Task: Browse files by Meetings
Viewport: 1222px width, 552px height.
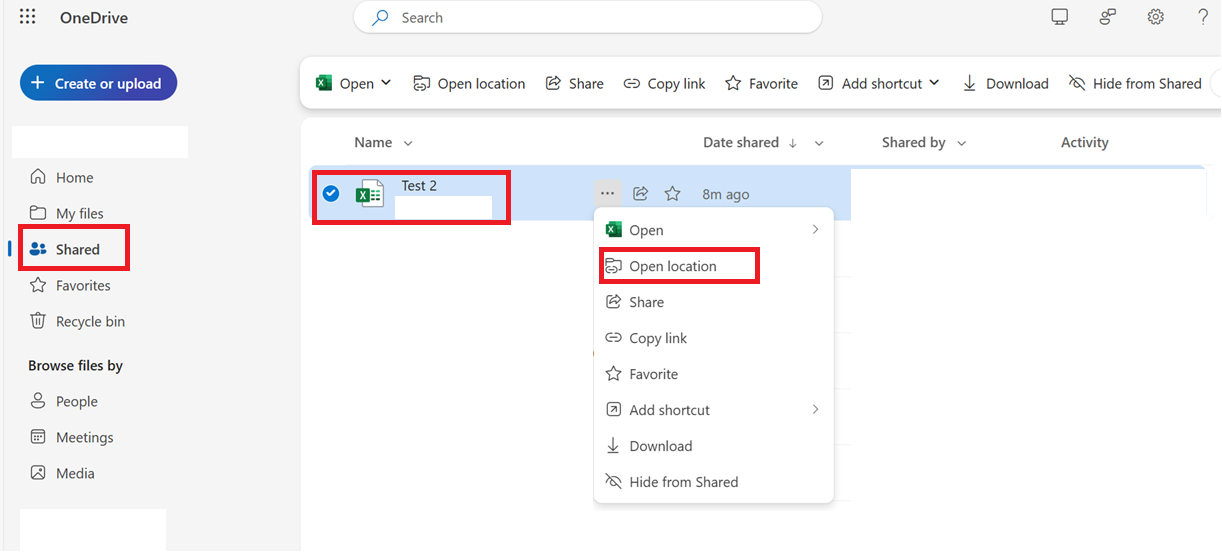Action: pyautogui.click(x=72, y=437)
